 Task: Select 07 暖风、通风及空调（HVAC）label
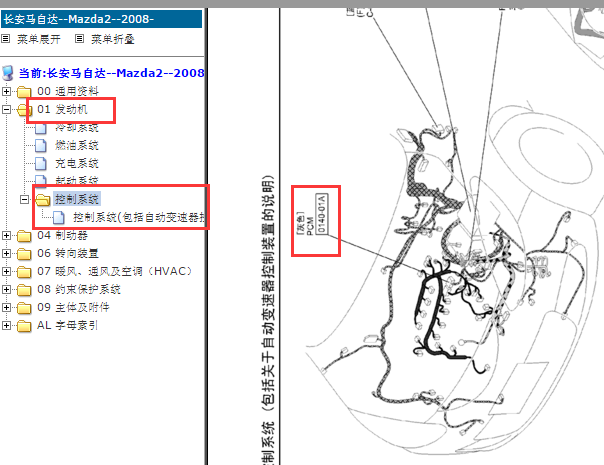coord(114,271)
